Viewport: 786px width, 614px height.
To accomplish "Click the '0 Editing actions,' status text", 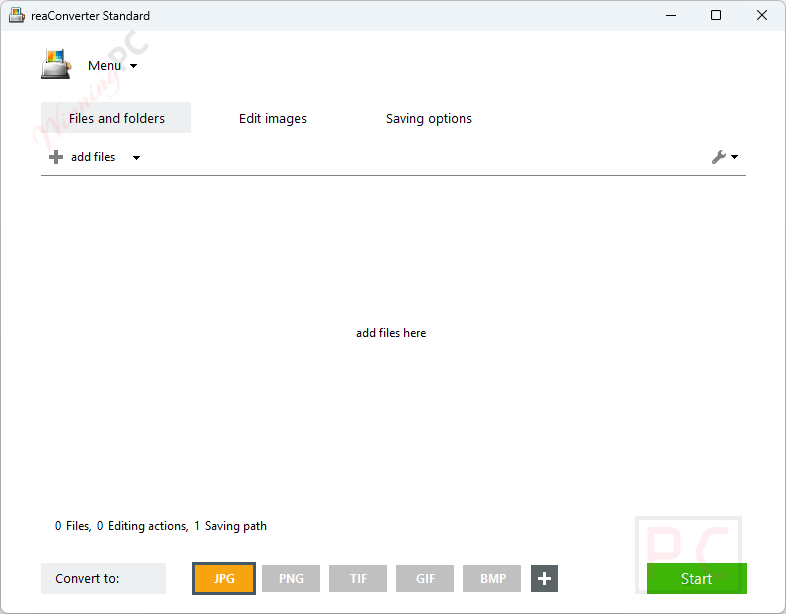I will [x=142, y=526].
